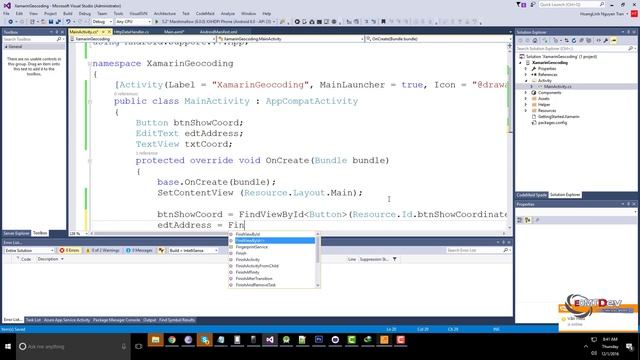Viewport: 640px width, 360px height.
Task: Click the Cortana Ask me anything box
Action: 73,347
